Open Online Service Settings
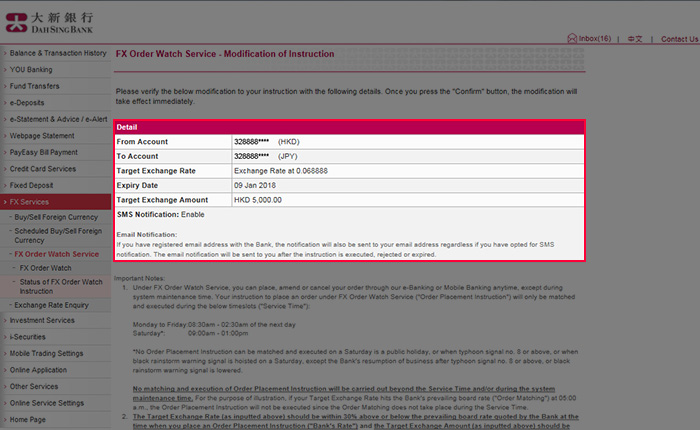 pyautogui.click(x=47, y=403)
